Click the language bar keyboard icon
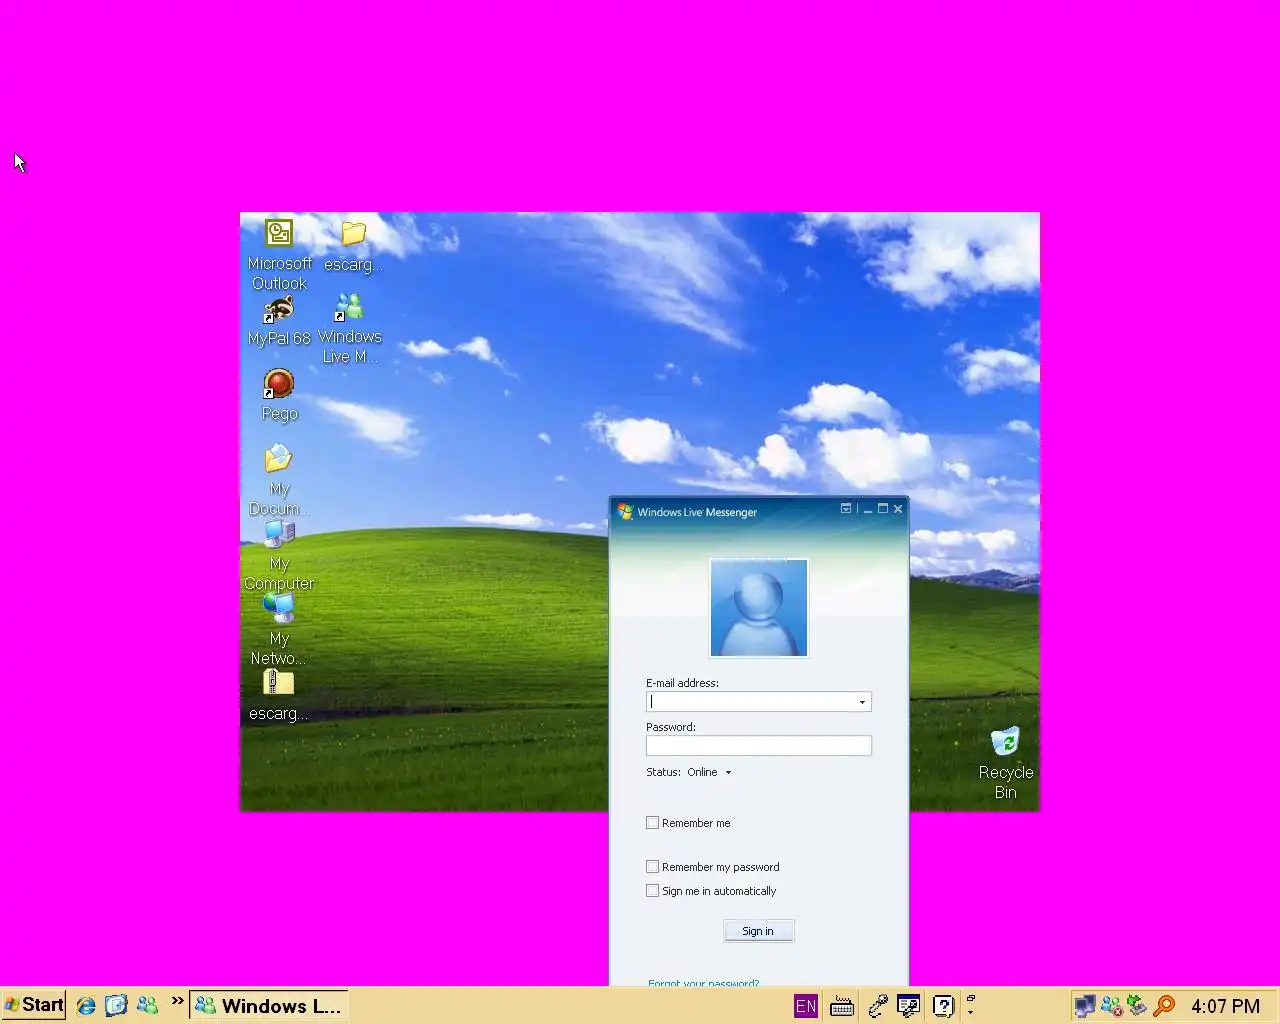The height and width of the screenshot is (1024, 1280). coord(842,1007)
